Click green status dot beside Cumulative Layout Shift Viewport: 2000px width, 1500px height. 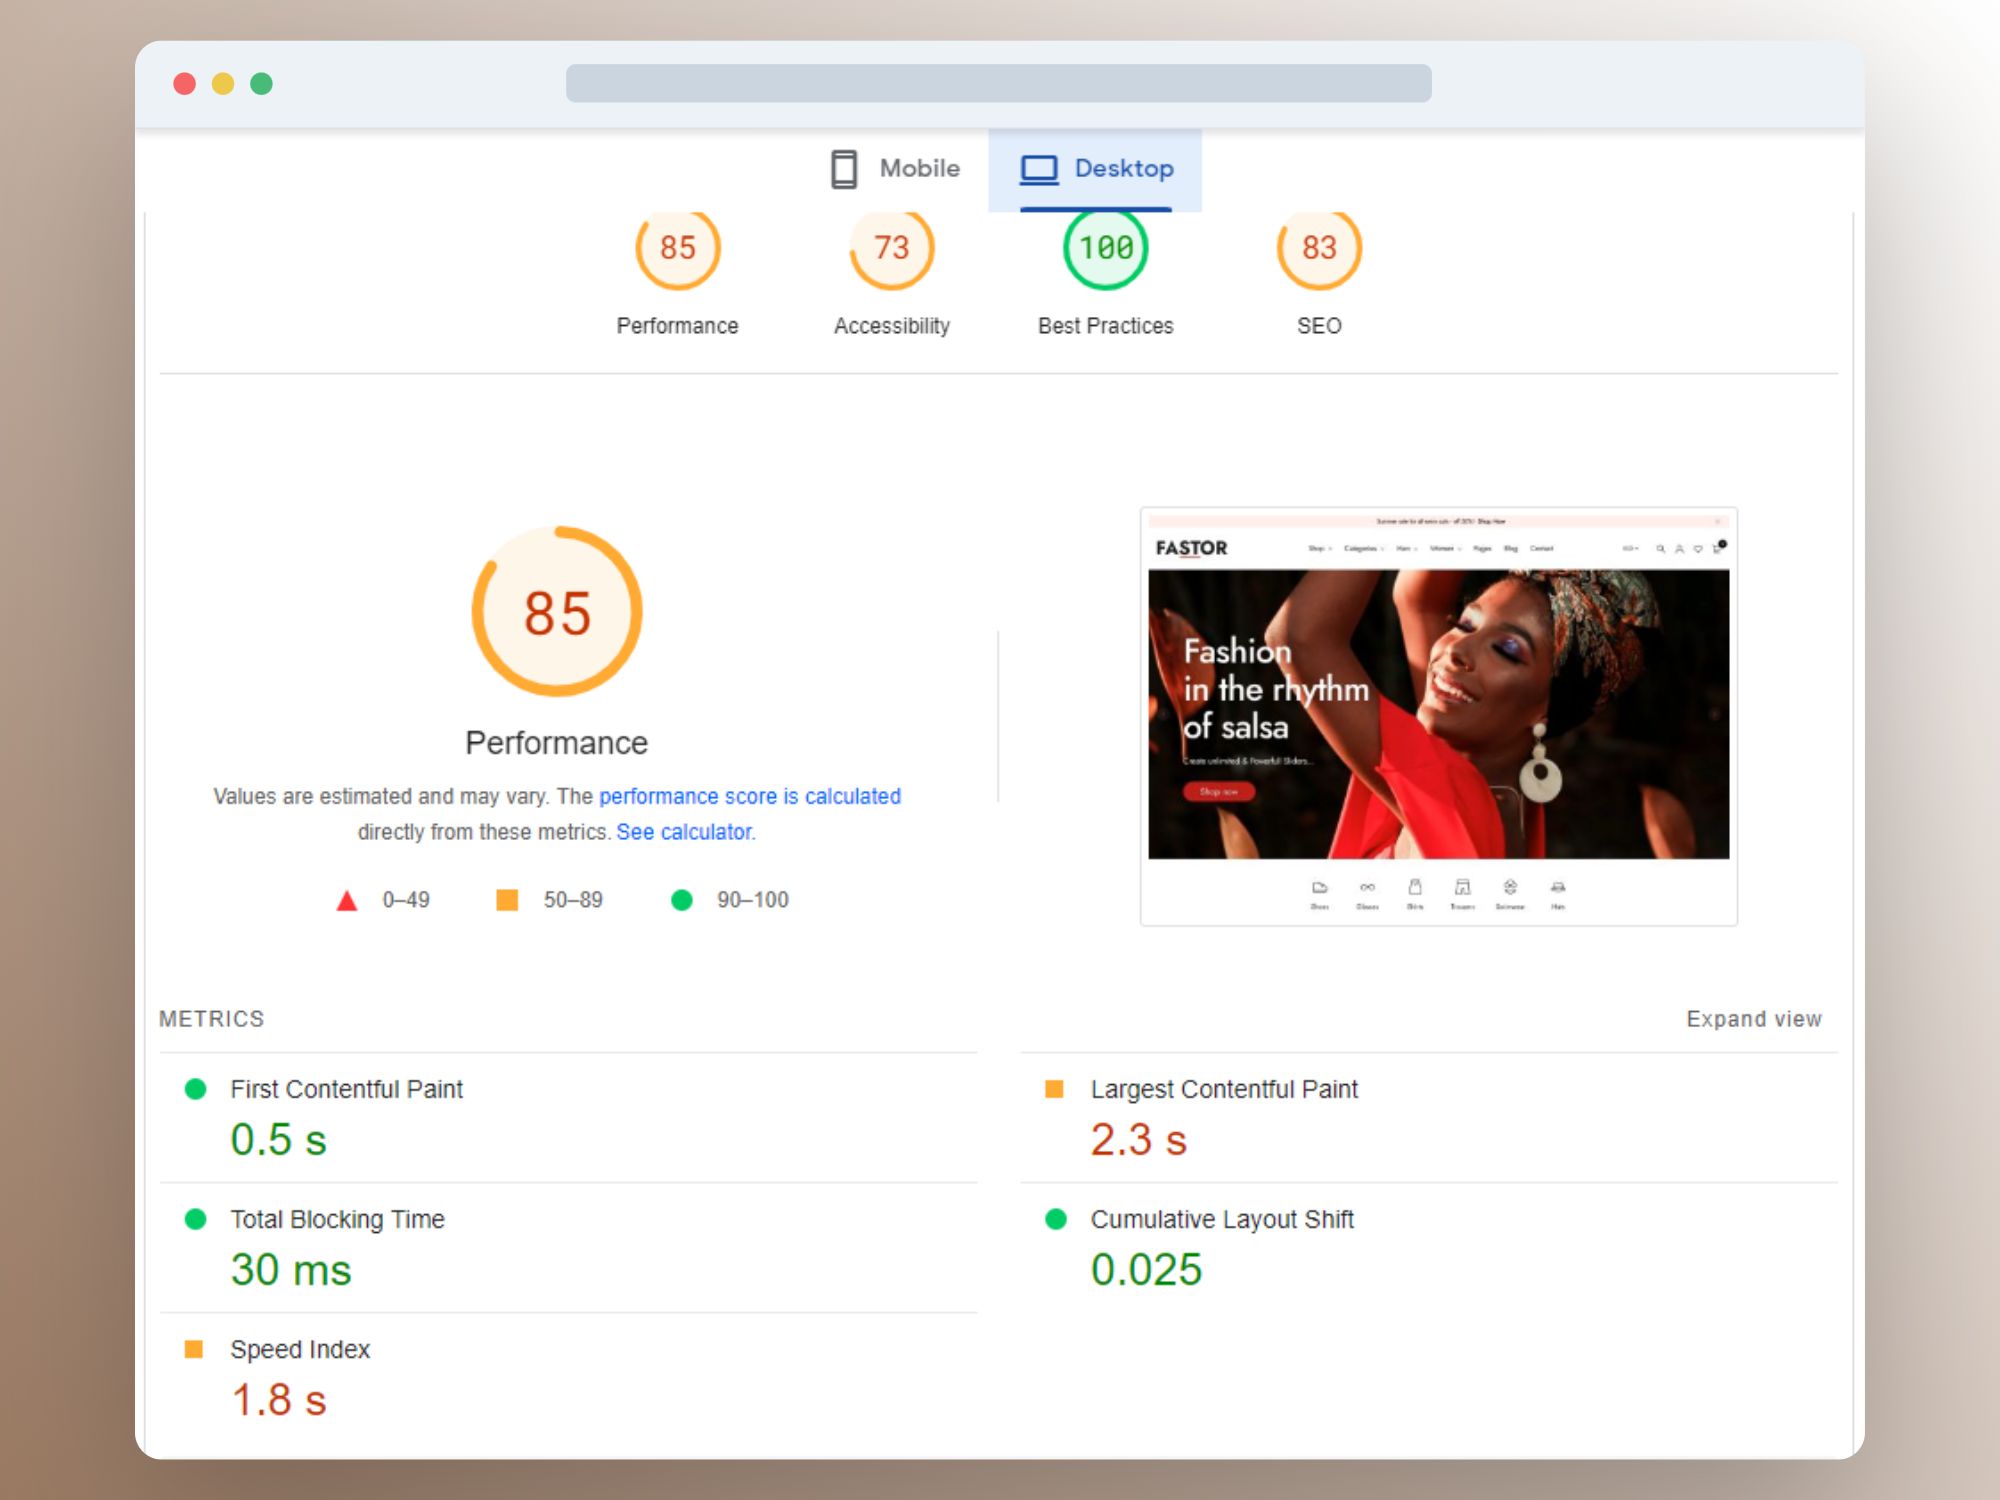coord(1056,1219)
